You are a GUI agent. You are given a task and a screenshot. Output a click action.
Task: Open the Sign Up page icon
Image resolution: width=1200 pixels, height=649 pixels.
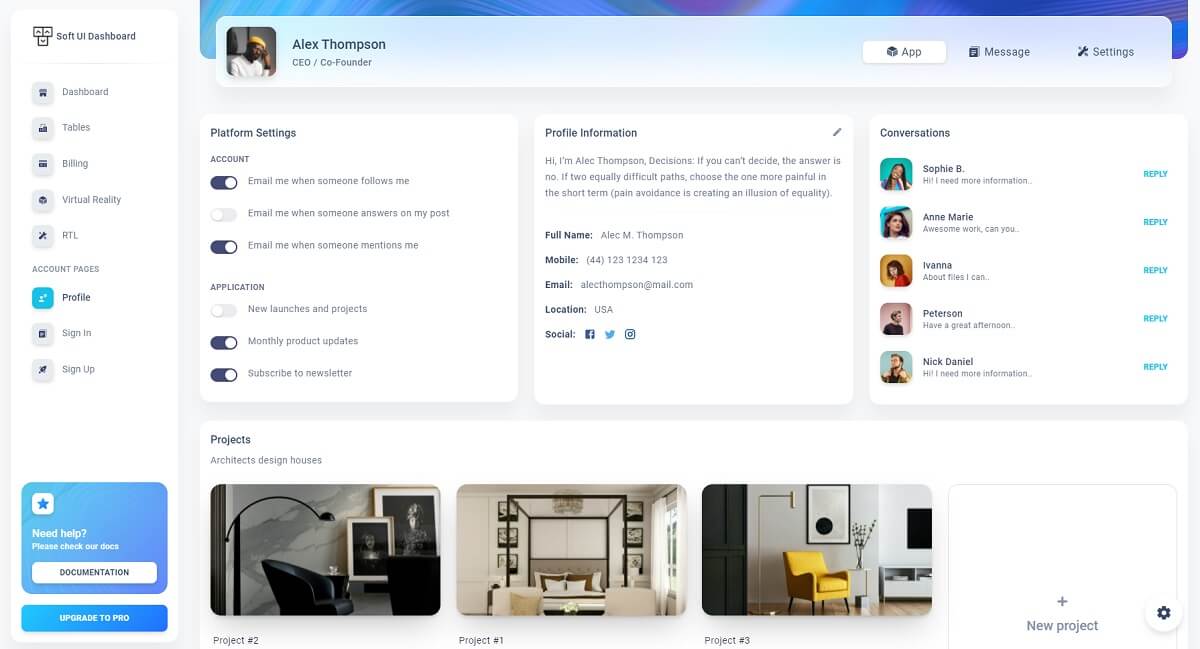tap(42, 369)
